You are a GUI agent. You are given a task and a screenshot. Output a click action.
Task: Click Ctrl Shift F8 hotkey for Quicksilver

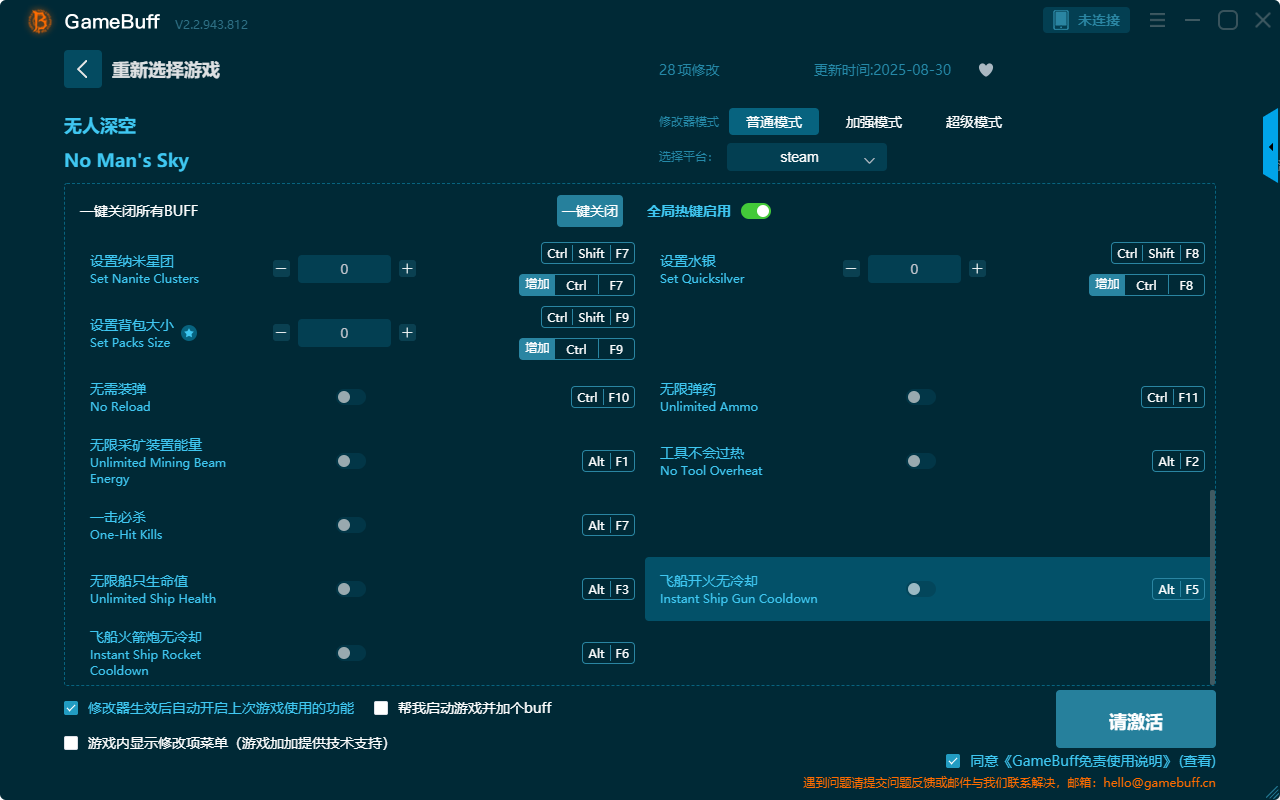(x=1158, y=253)
